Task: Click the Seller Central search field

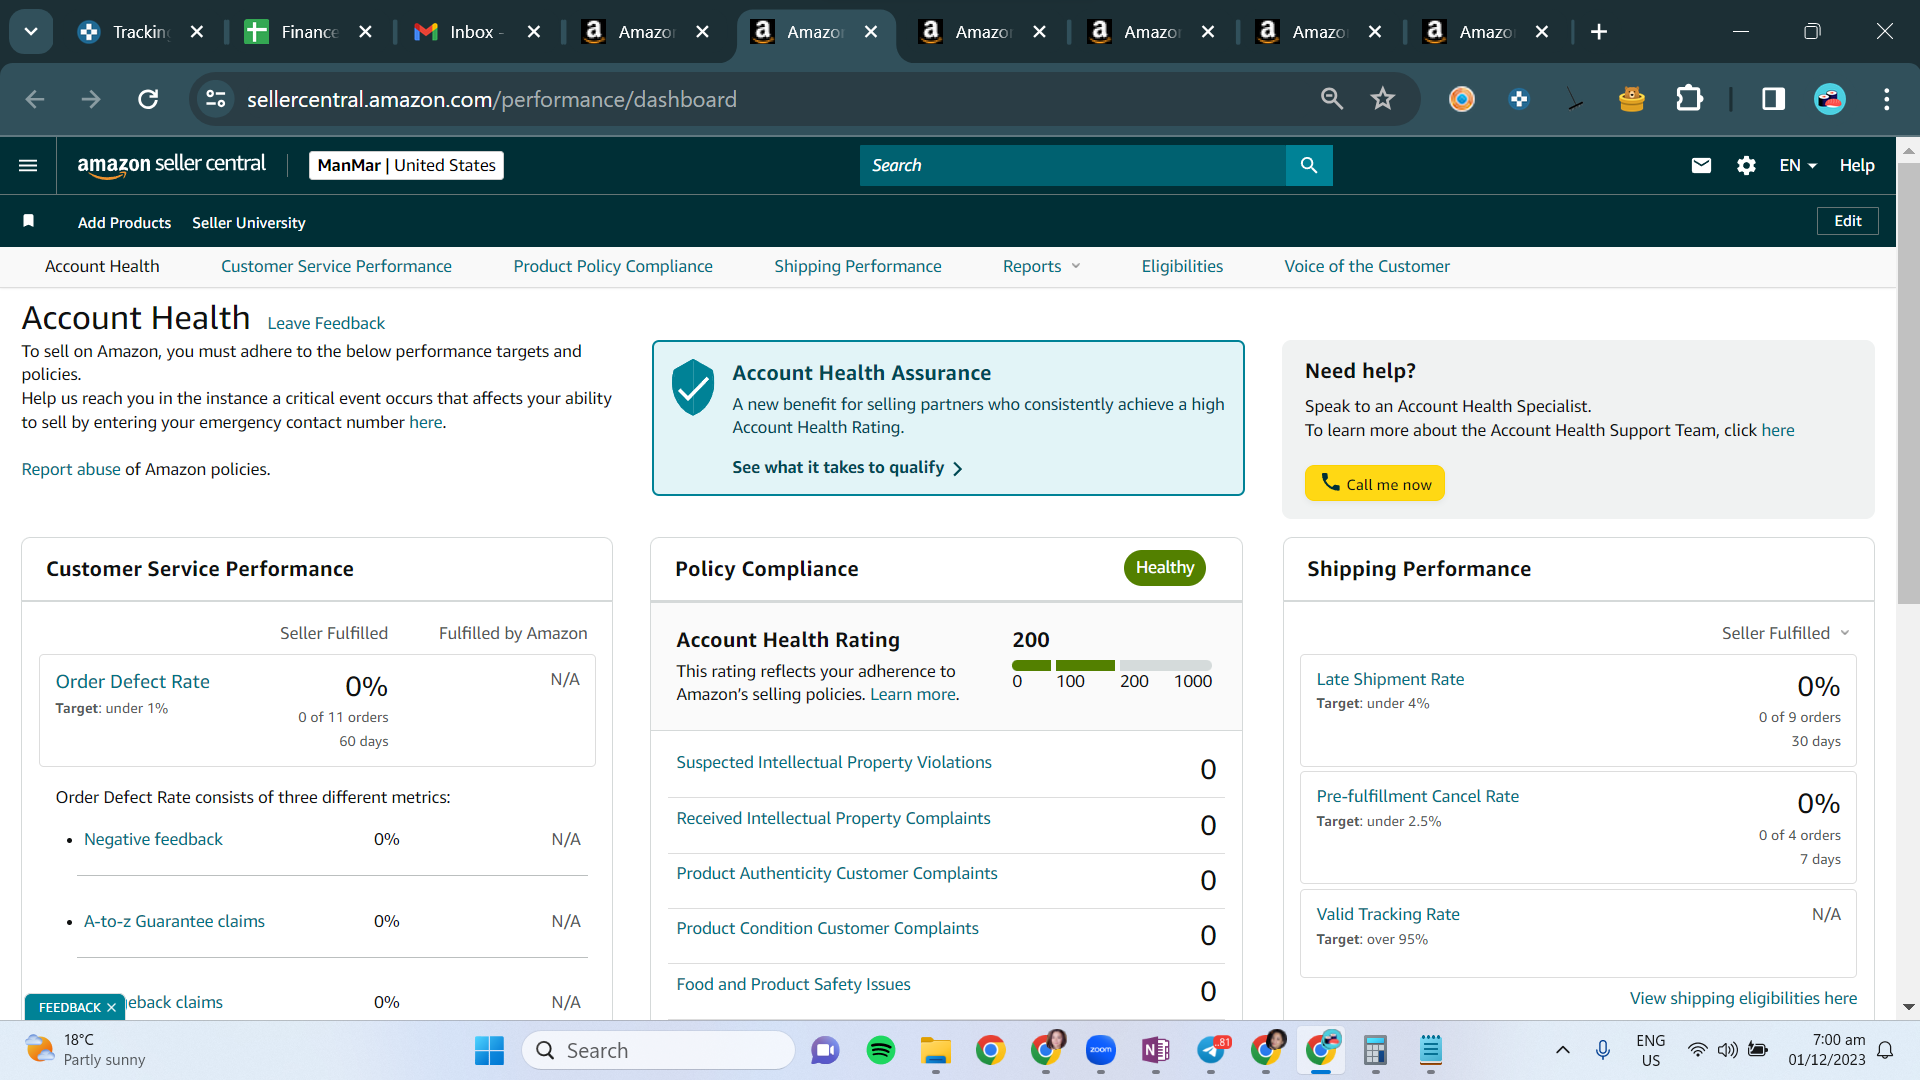Action: (1073, 166)
